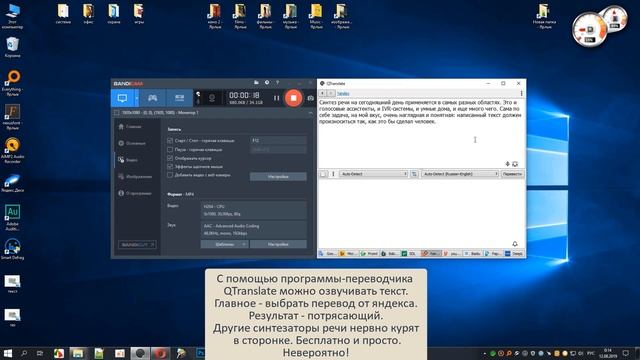Swap languages in QTranslate
The height and width of the screenshot is (360, 640).
(x=414, y=174)
